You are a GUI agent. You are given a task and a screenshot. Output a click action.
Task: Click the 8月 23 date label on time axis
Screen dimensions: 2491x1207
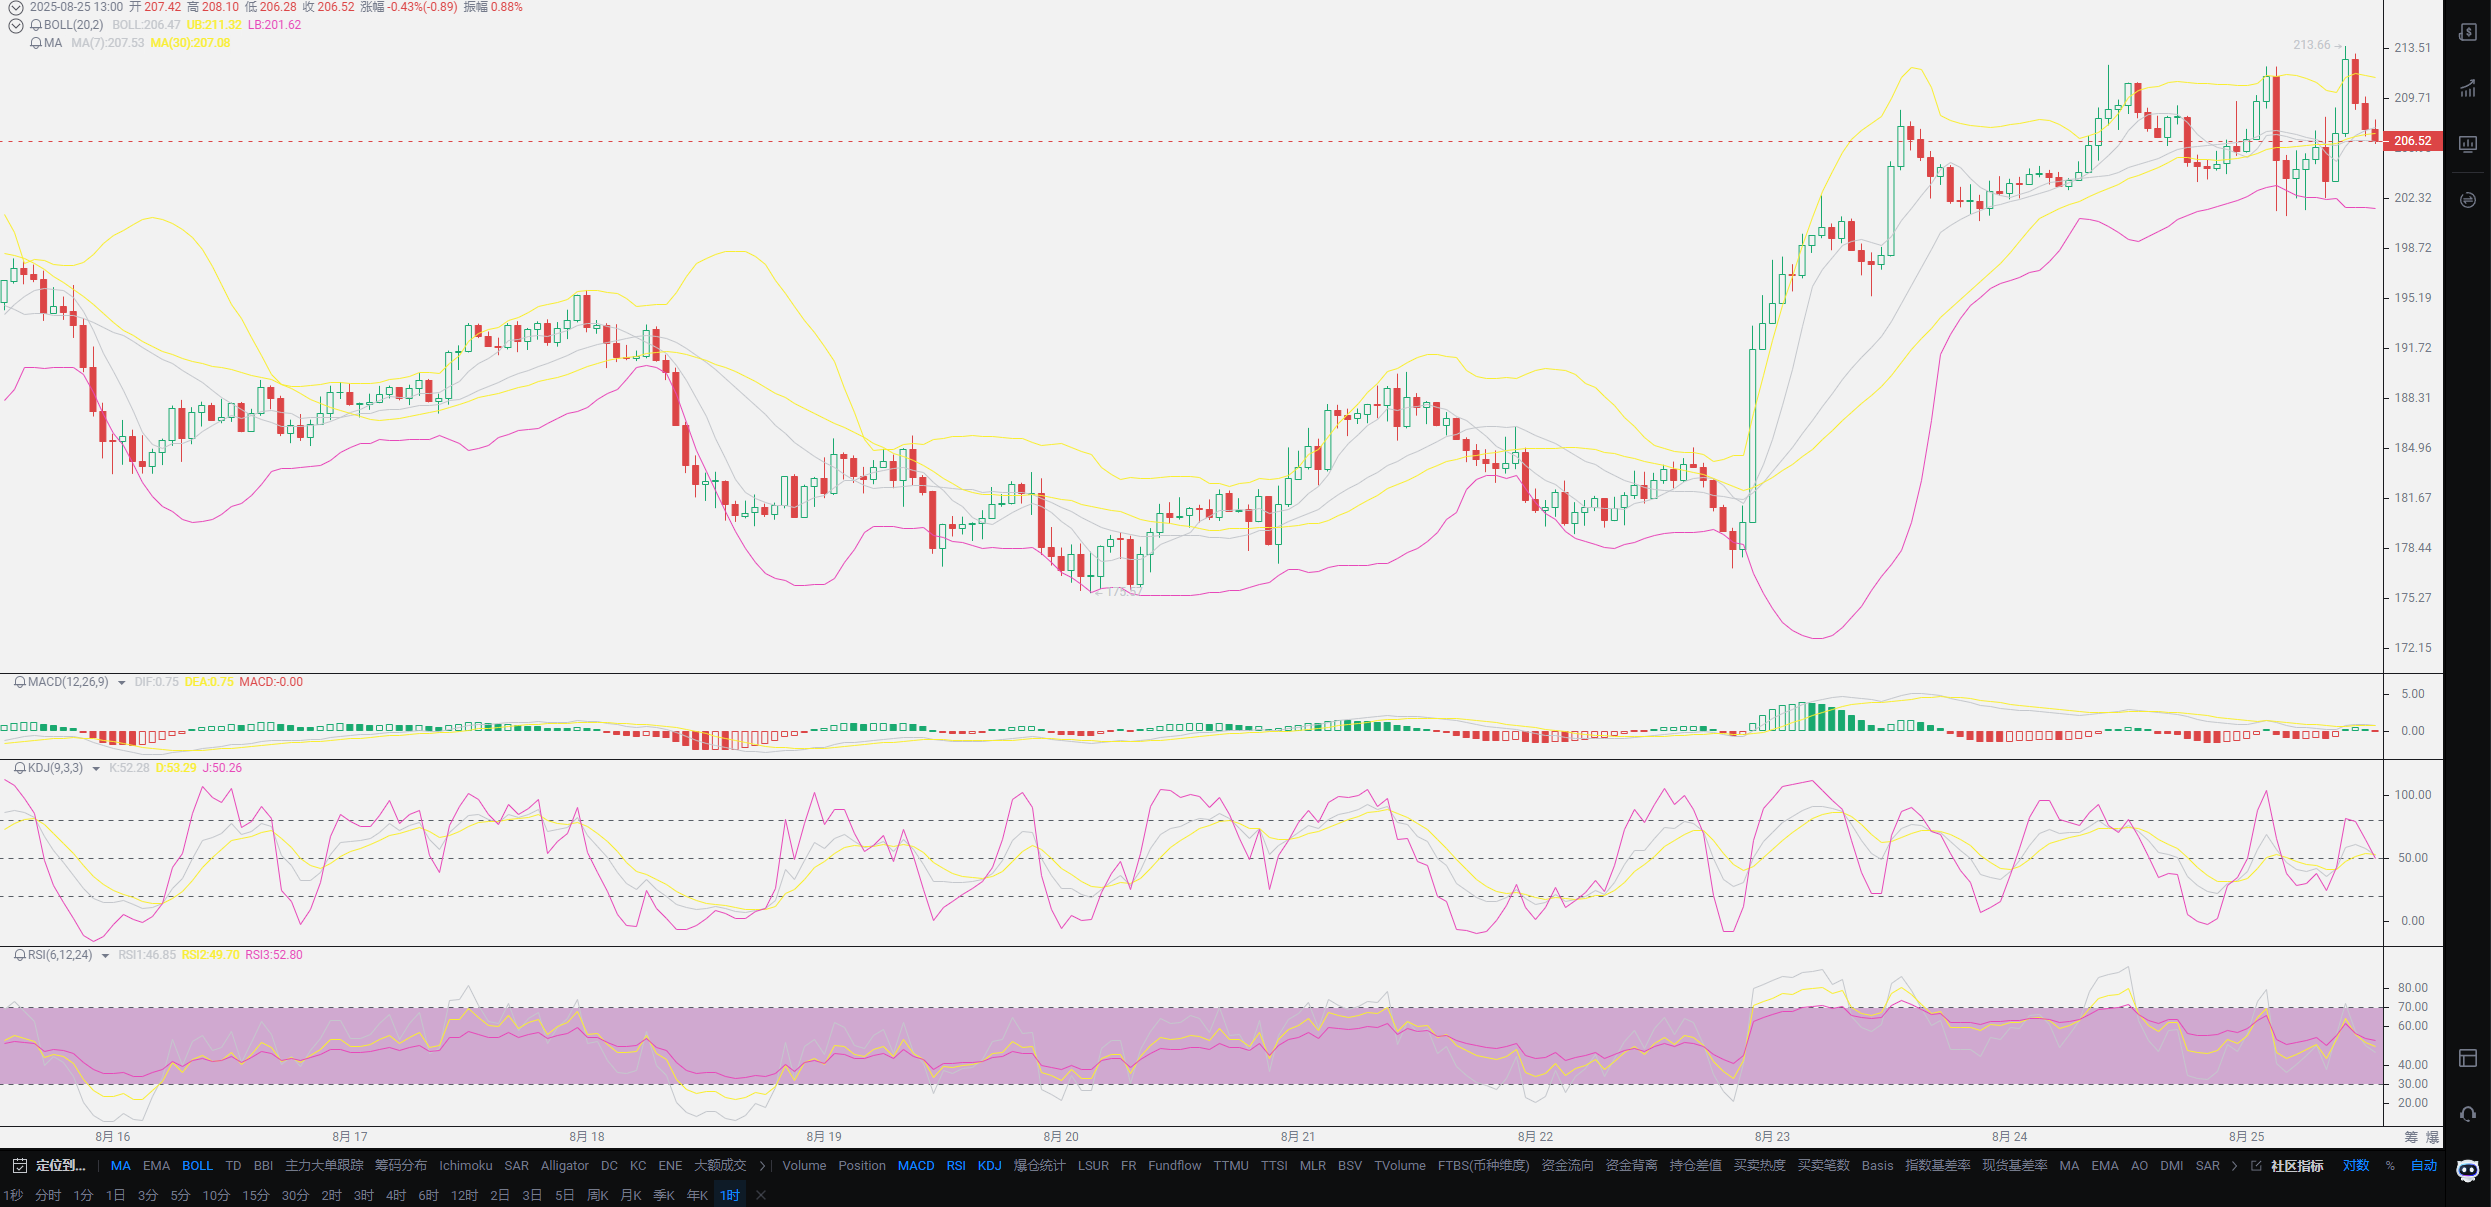(1772, 1137)
